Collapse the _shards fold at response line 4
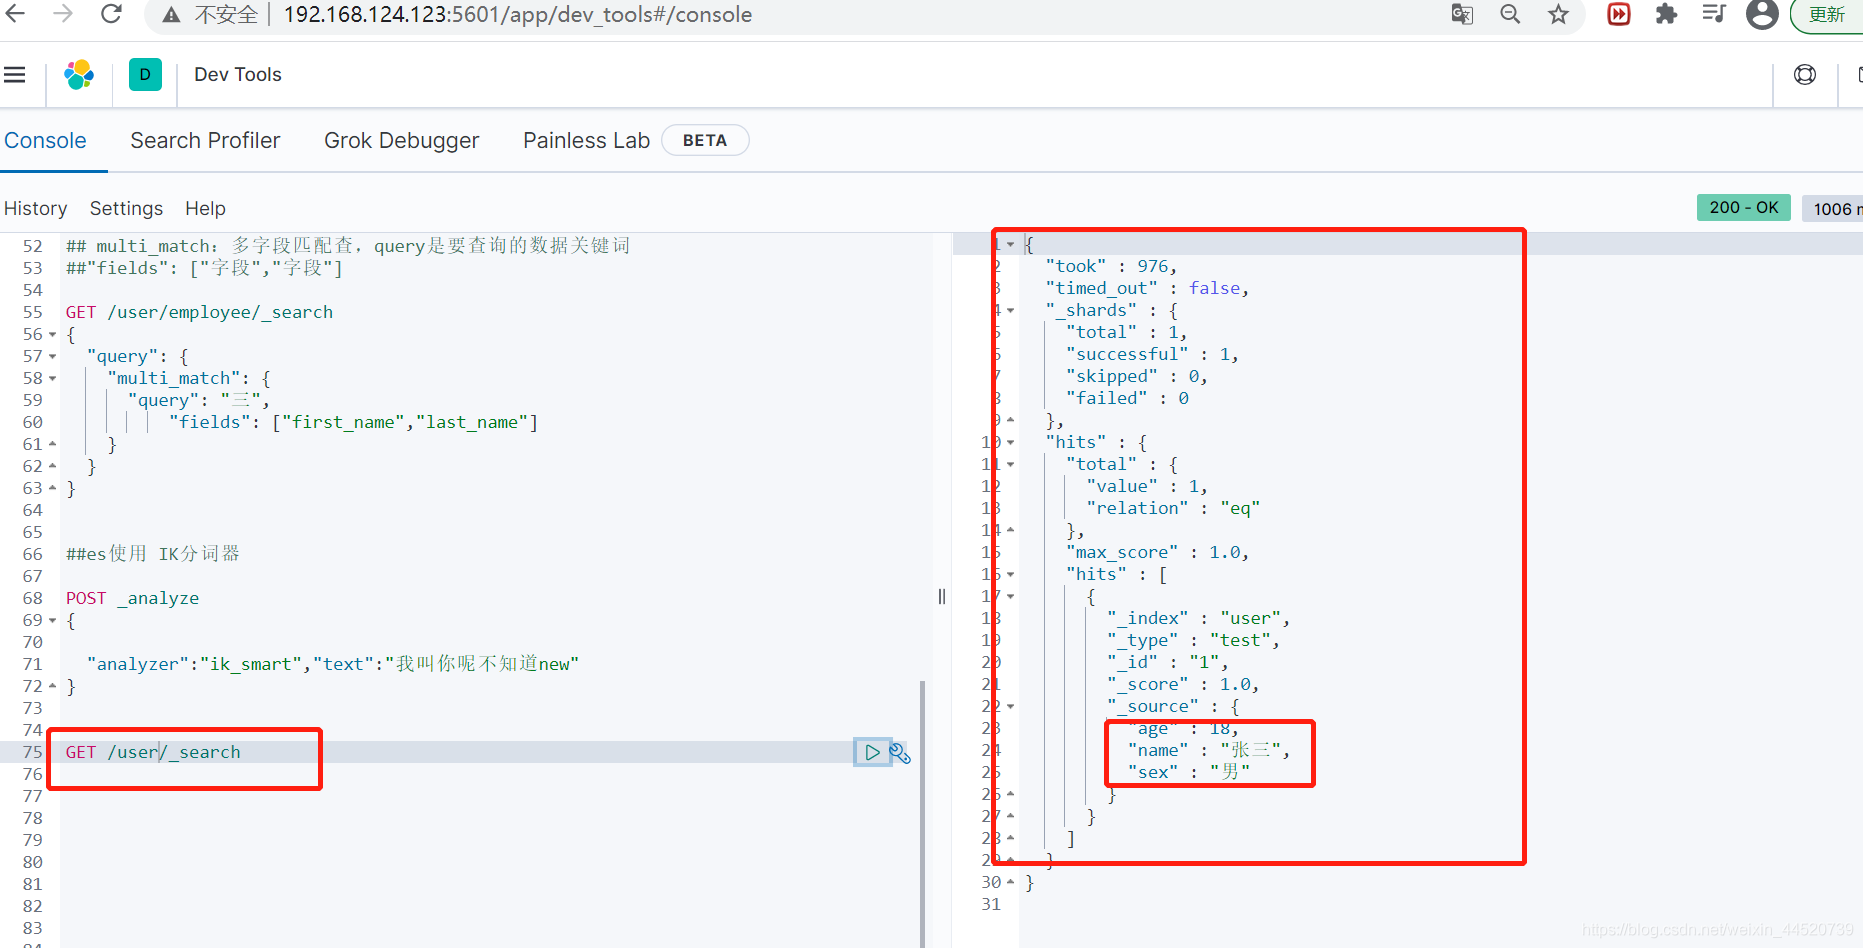Viewport: 1863px width, 948px height. tap(1010, 311)
